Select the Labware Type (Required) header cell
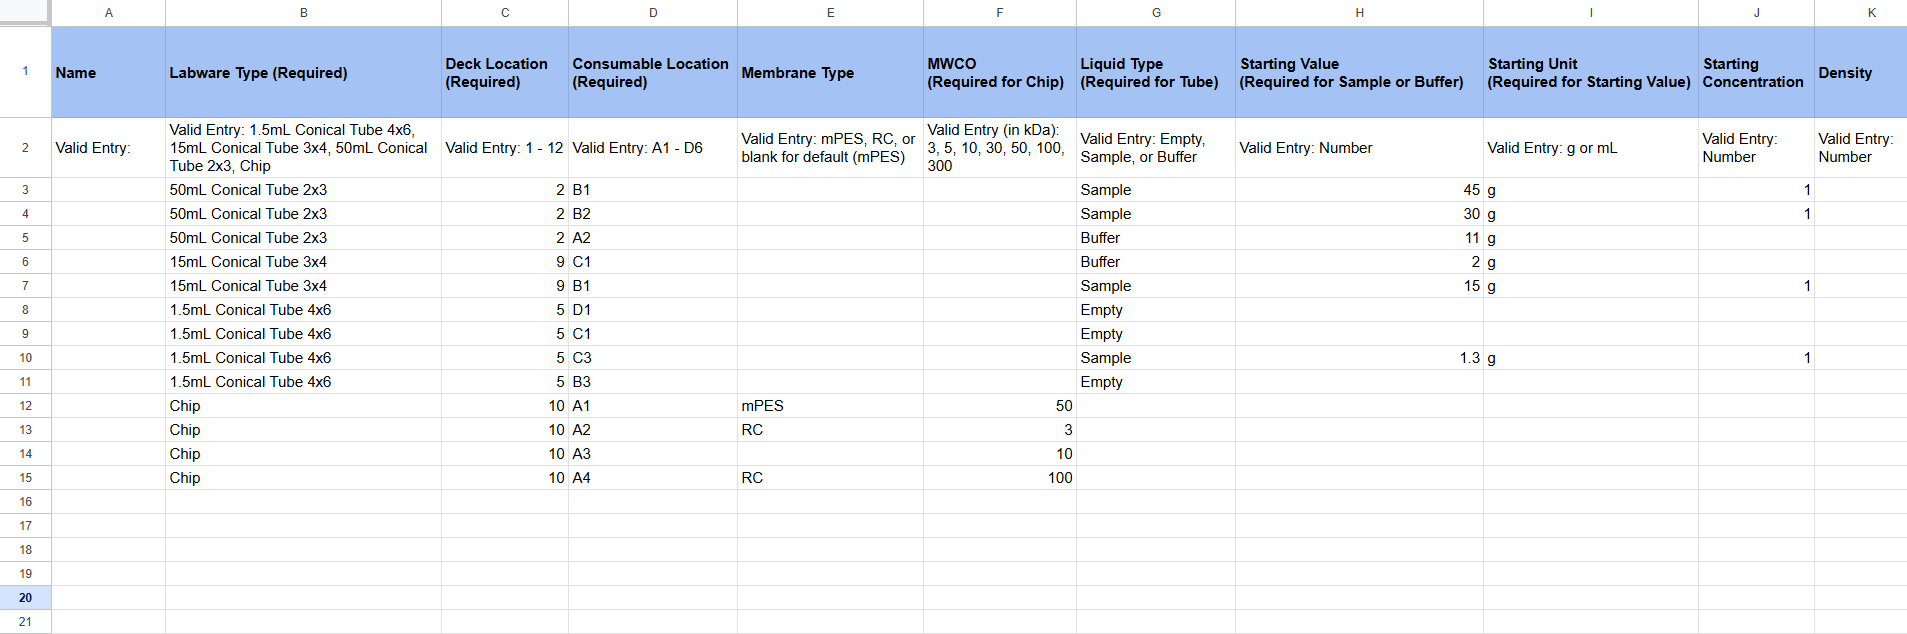 [x=303, y=73]
